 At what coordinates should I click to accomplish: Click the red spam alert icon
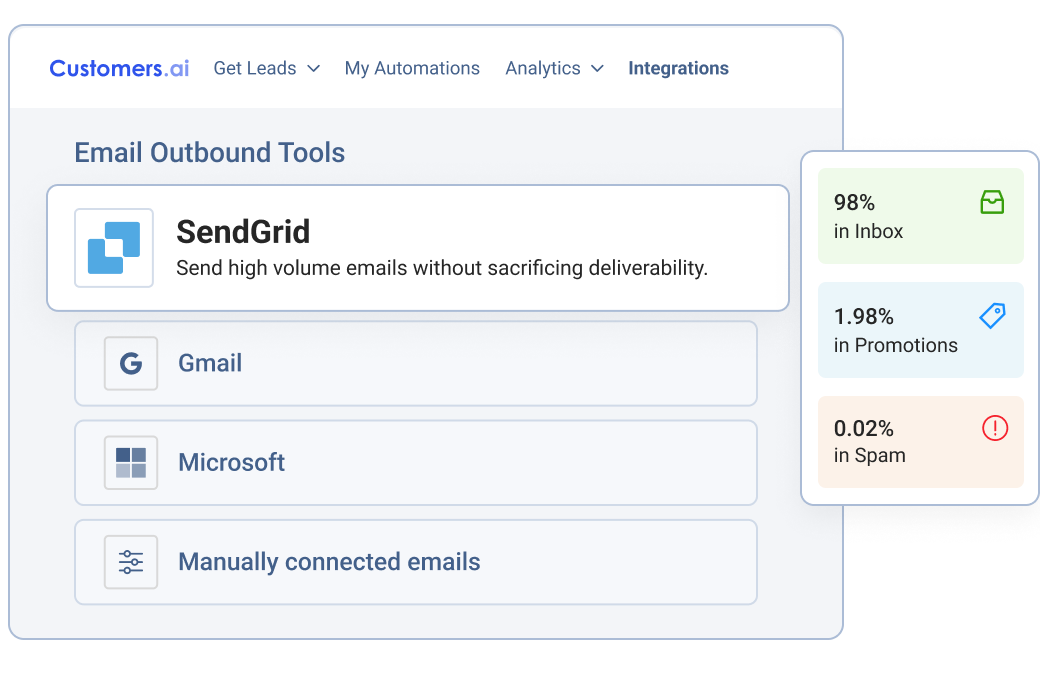coord(995,428)
